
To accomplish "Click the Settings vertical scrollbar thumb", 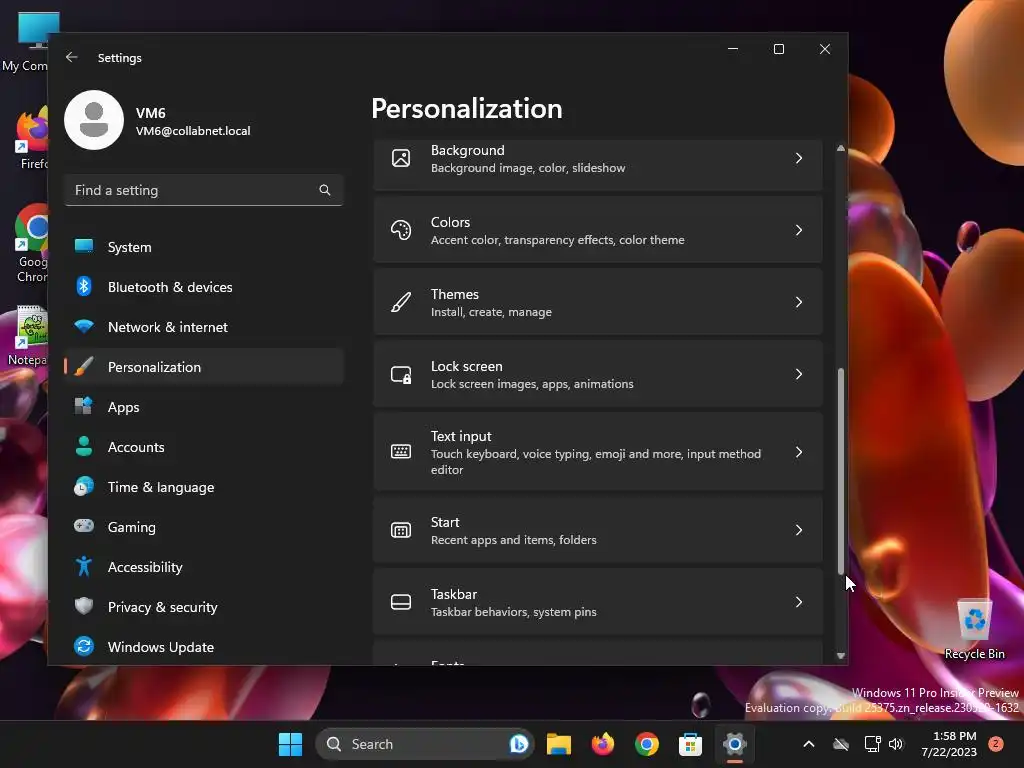I will 840,471.
